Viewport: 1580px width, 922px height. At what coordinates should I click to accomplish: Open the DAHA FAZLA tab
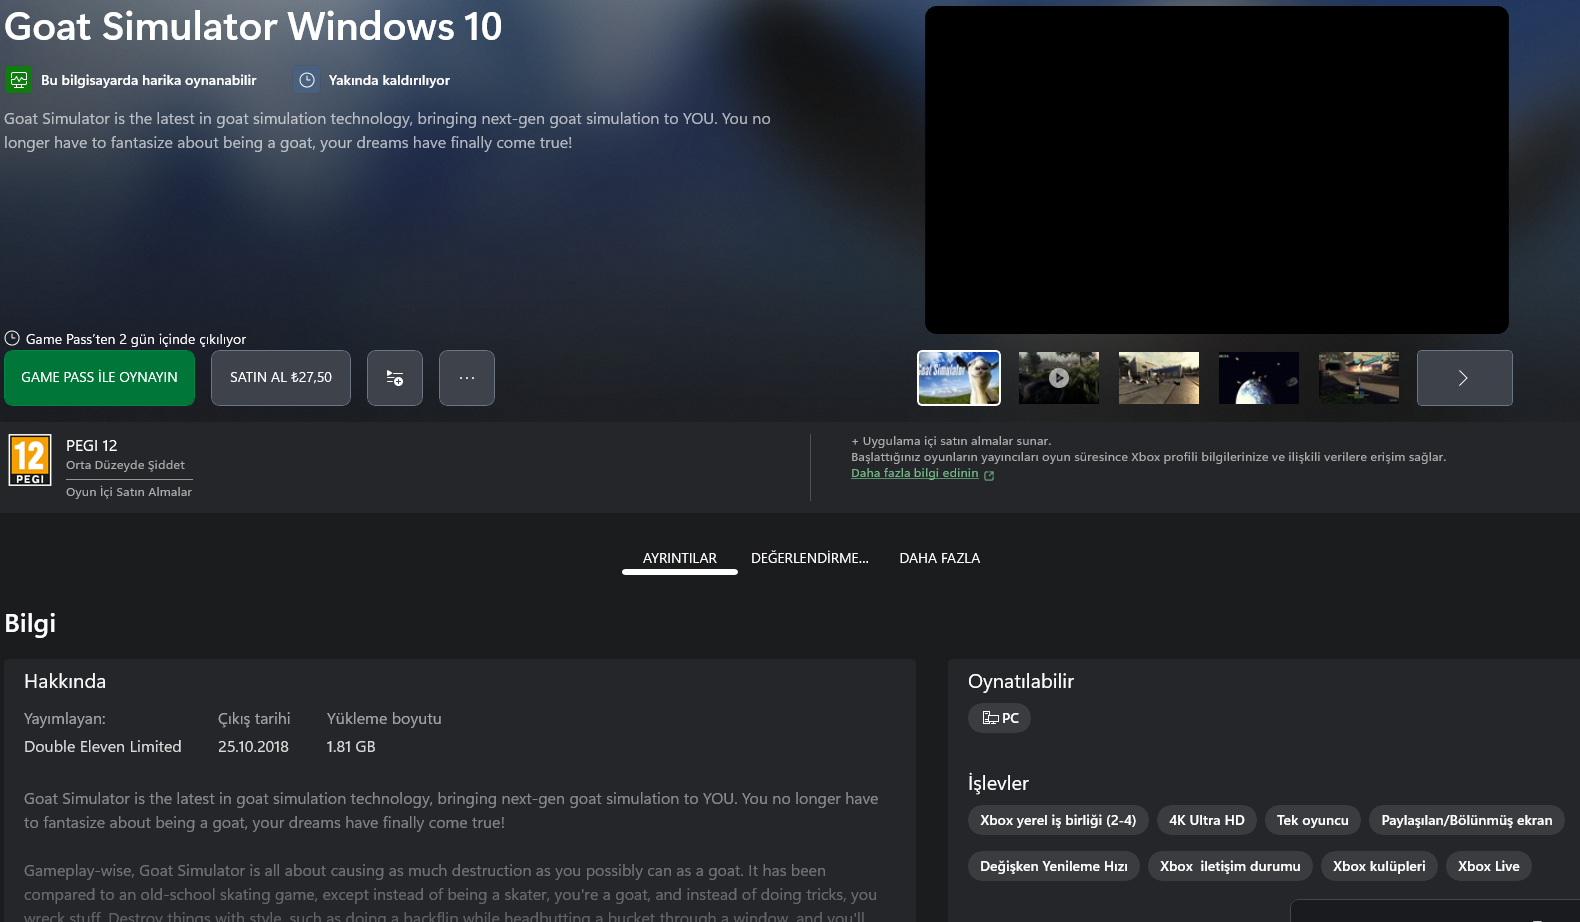tap(940, 558)
